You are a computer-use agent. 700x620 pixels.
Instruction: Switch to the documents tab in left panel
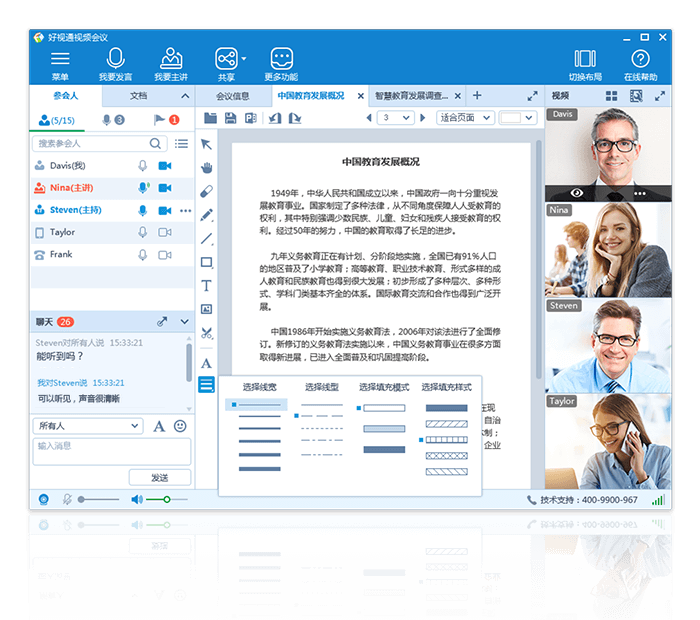tap(138, 96)
